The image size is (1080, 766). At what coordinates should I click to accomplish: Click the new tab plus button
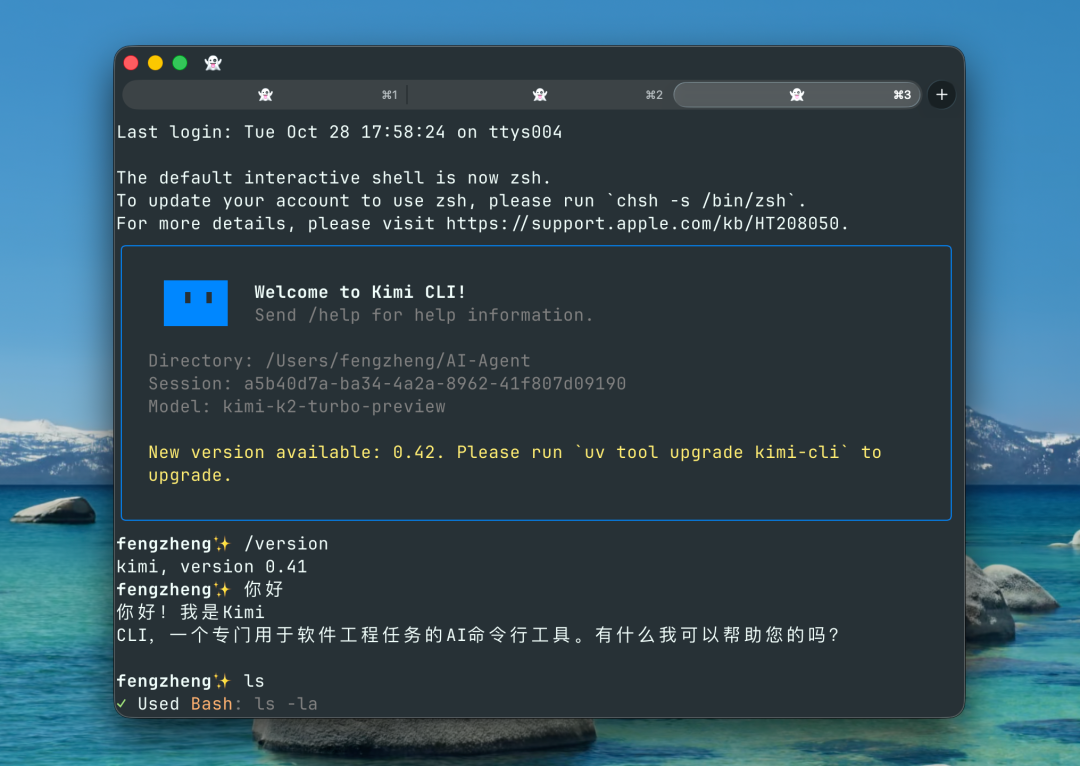941,94
